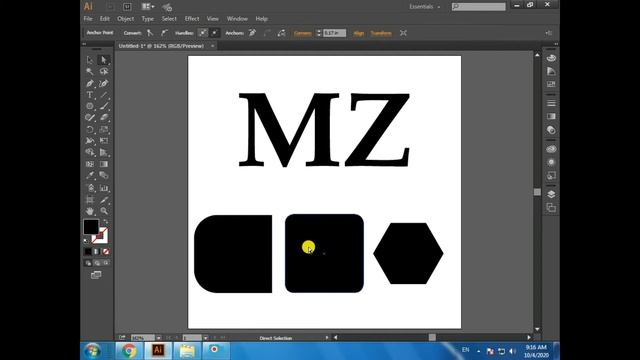Select the Hand tool
This screenshot has height=360, width=640.
[x=90, y=211]
